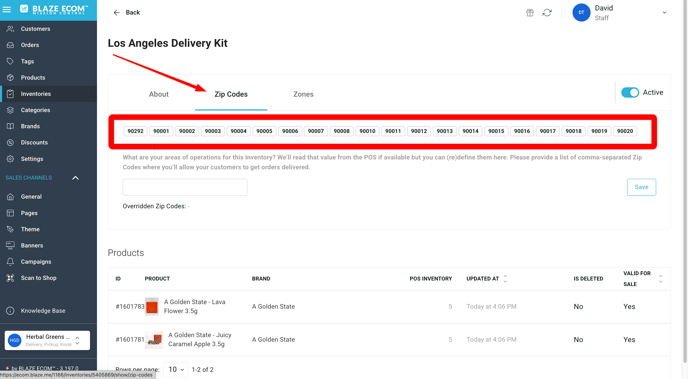The height and width of the screenshot is (379, 688).
Task: Open Discounts menu link
Action: [x=34, y=143]
